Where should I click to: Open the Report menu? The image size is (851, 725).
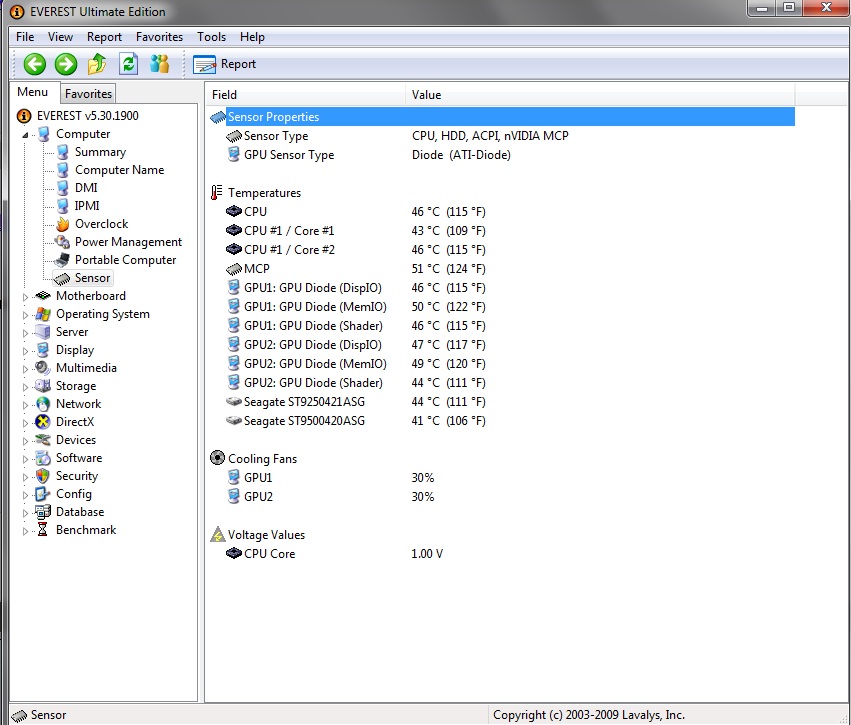(x=104, y=37)
